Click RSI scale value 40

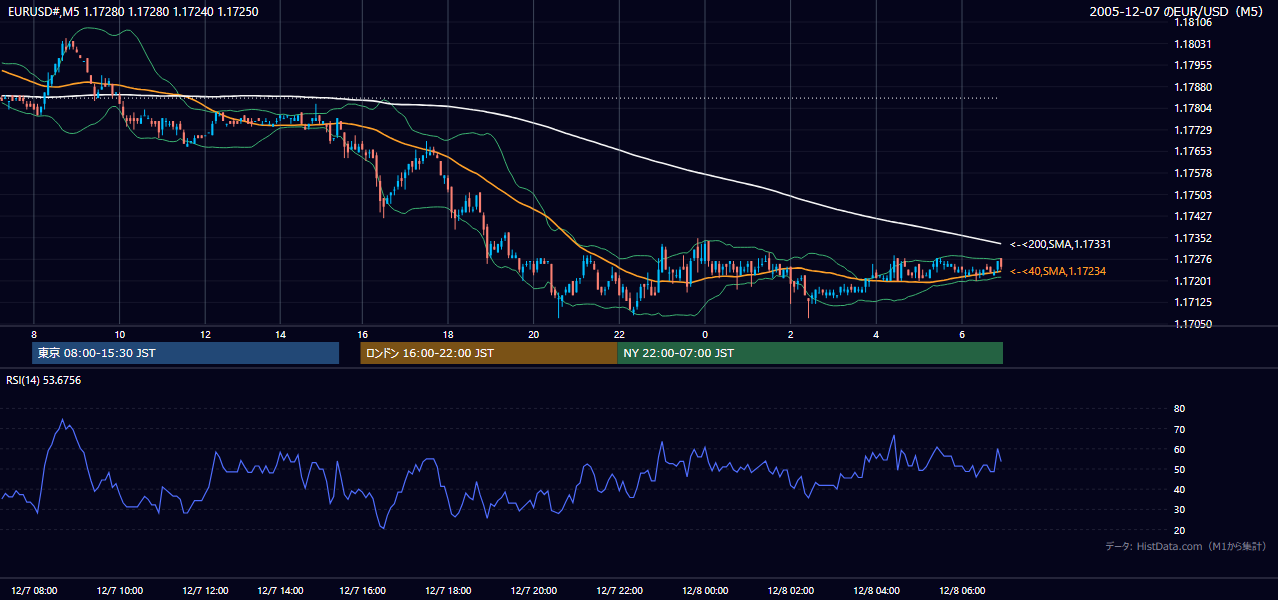click(1179, 489)
